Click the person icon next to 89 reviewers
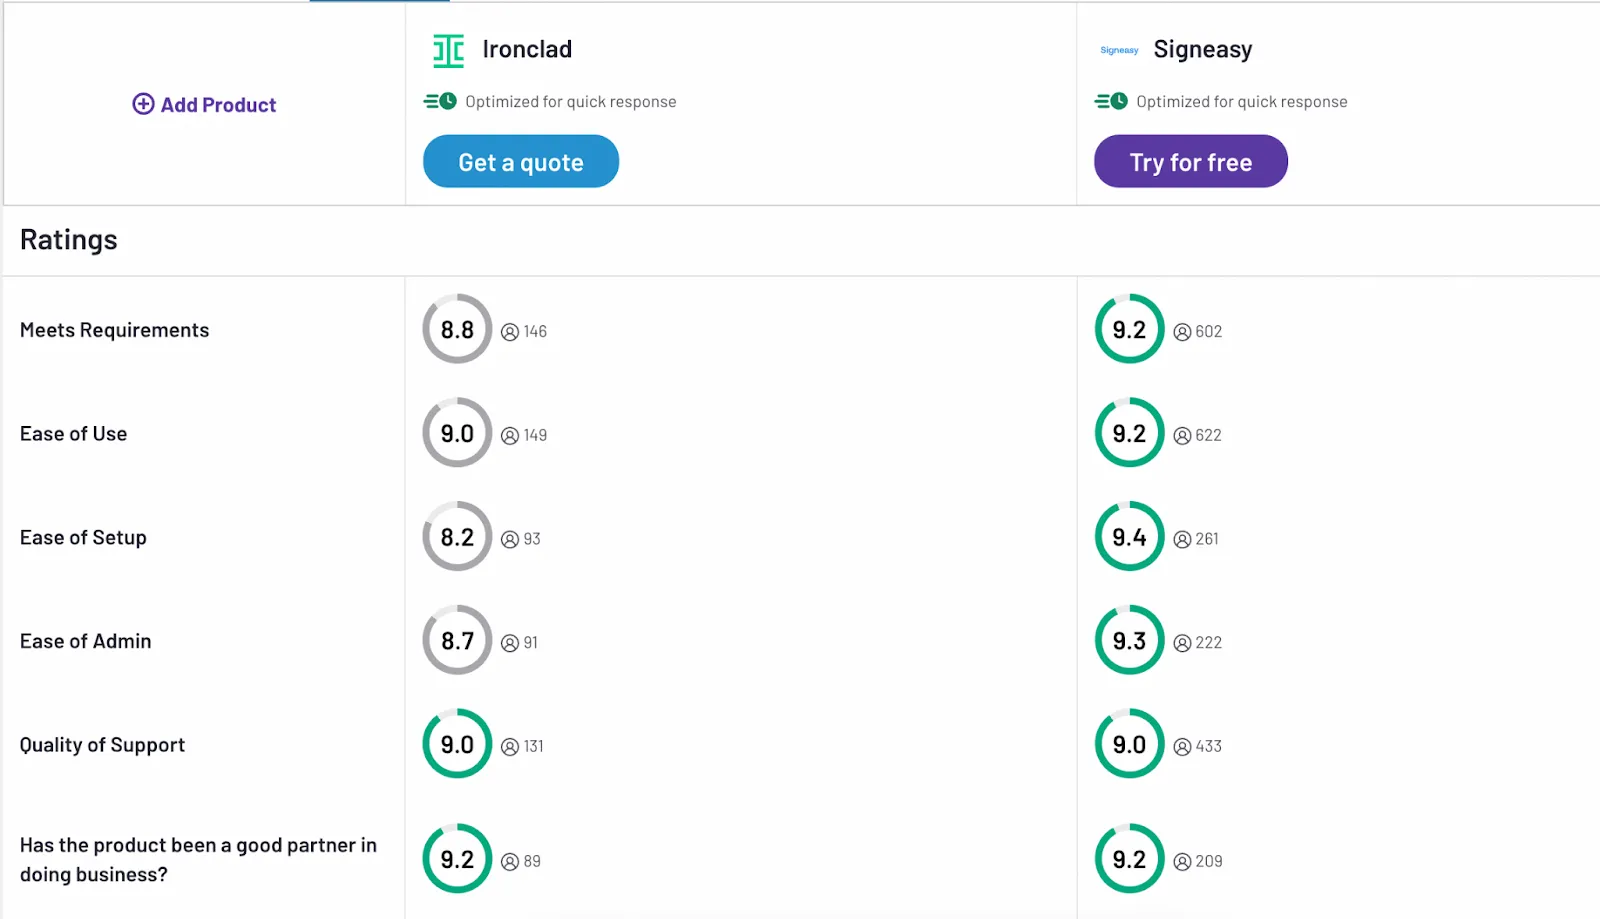The image size is (1600, 919). [510, 860]
